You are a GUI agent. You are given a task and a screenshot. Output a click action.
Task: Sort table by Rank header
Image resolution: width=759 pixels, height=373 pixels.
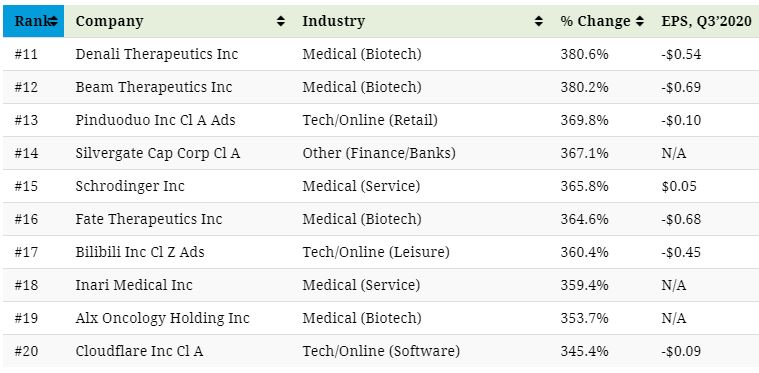pos(33,21)
